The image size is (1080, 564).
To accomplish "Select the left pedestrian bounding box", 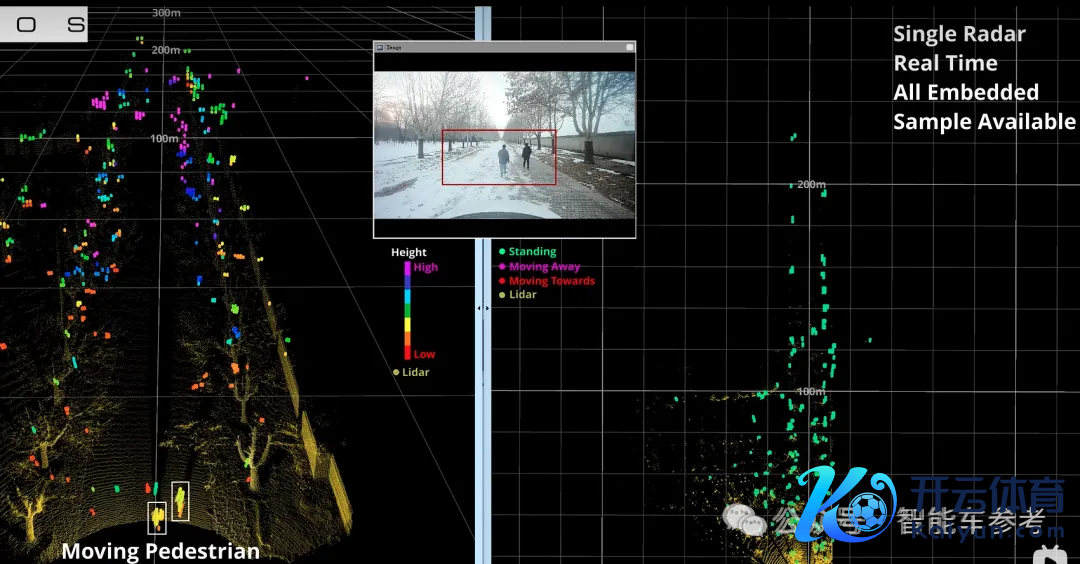I will coord(157,518).
